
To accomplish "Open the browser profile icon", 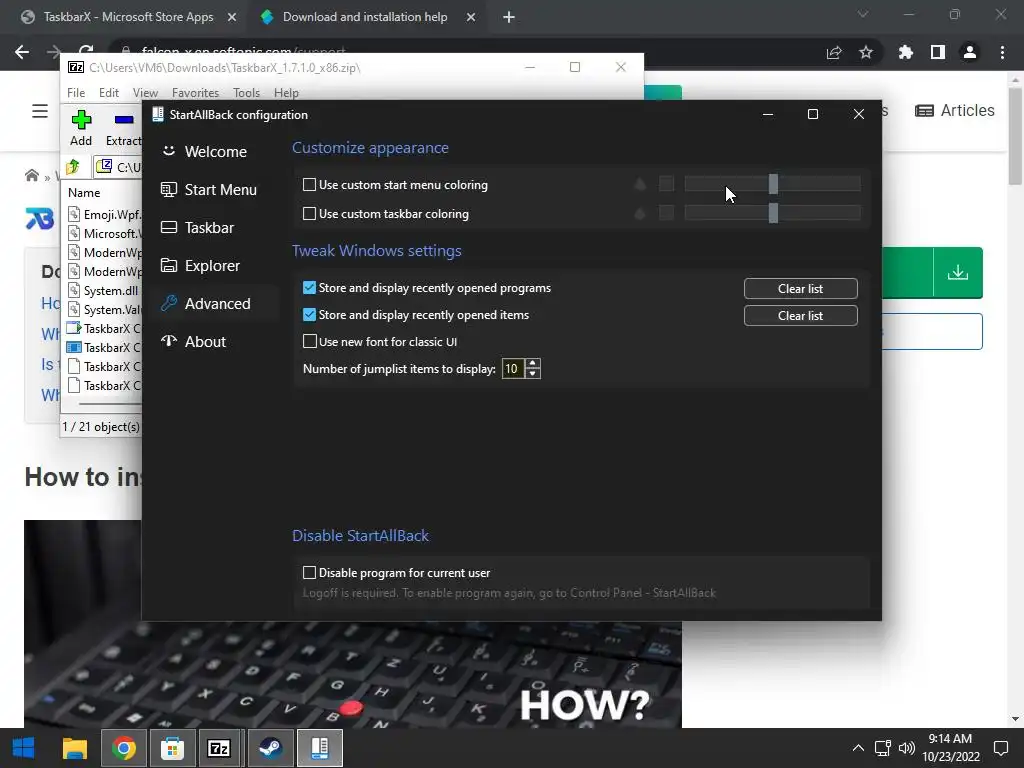I will [x=970, y=52].
